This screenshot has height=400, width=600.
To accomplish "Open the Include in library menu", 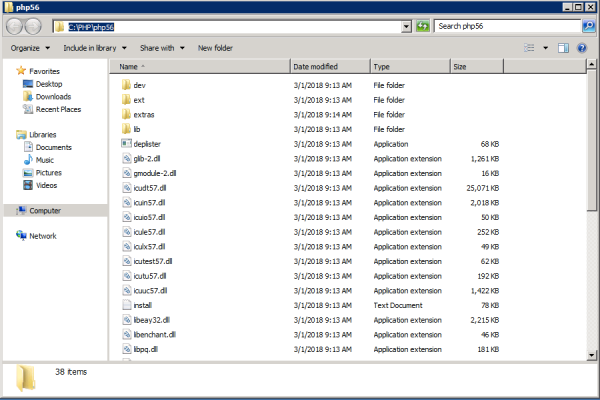I will (x=95, y=48).
